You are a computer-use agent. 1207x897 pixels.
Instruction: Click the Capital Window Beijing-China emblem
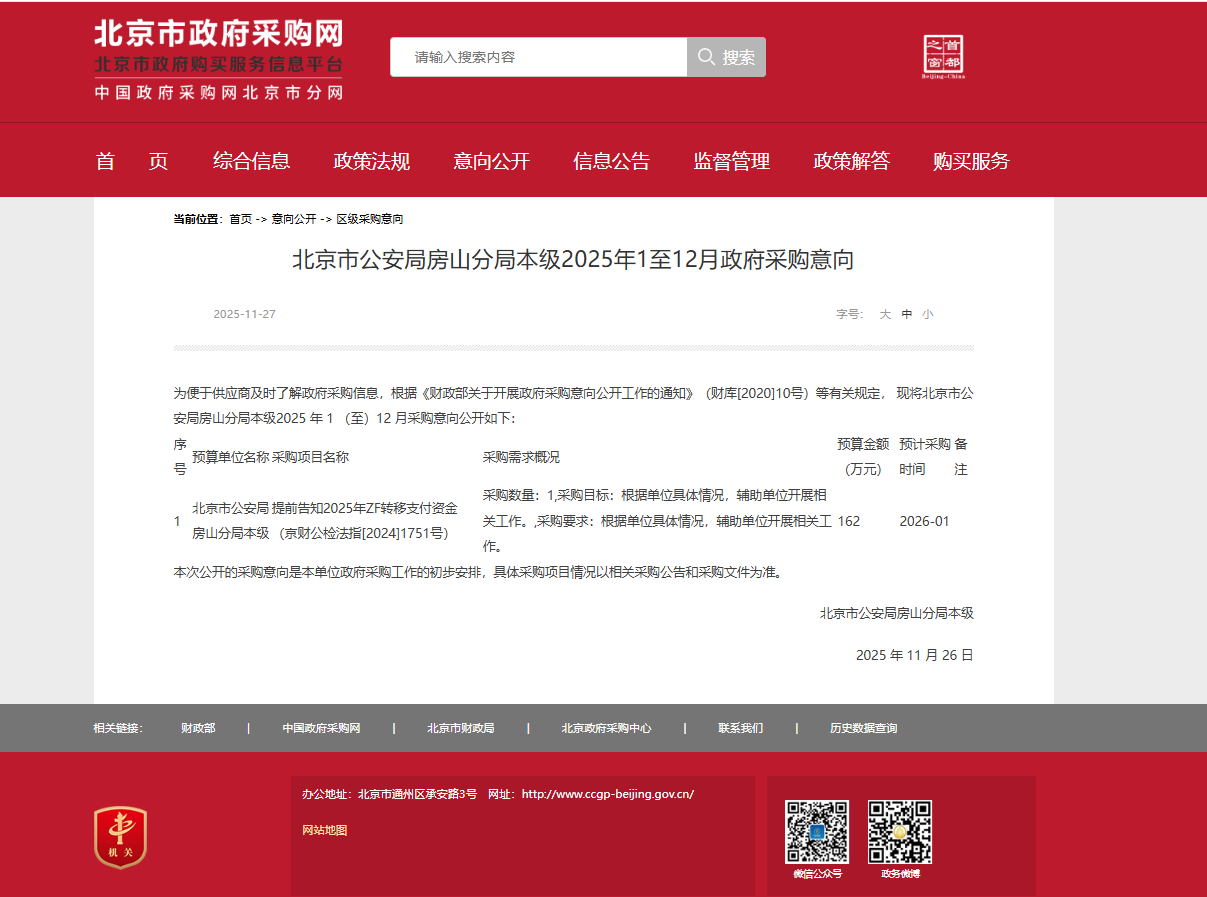[942, 57]
